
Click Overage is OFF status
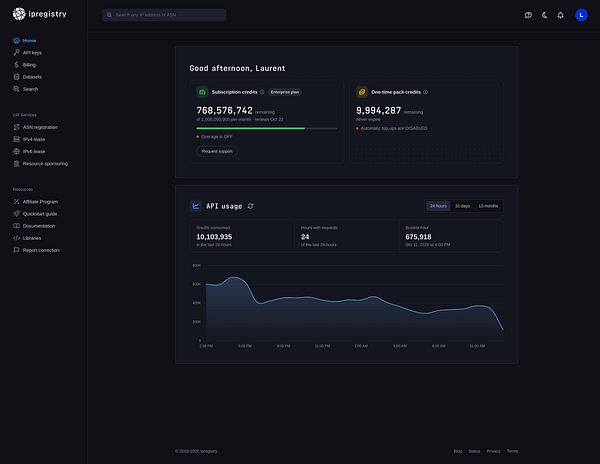click(x=214, y=137)
